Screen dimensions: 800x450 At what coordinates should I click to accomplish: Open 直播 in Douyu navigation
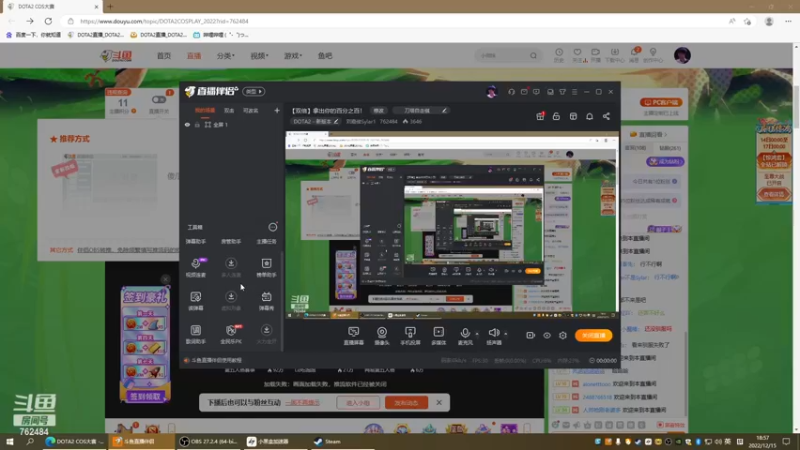(194, 56)
